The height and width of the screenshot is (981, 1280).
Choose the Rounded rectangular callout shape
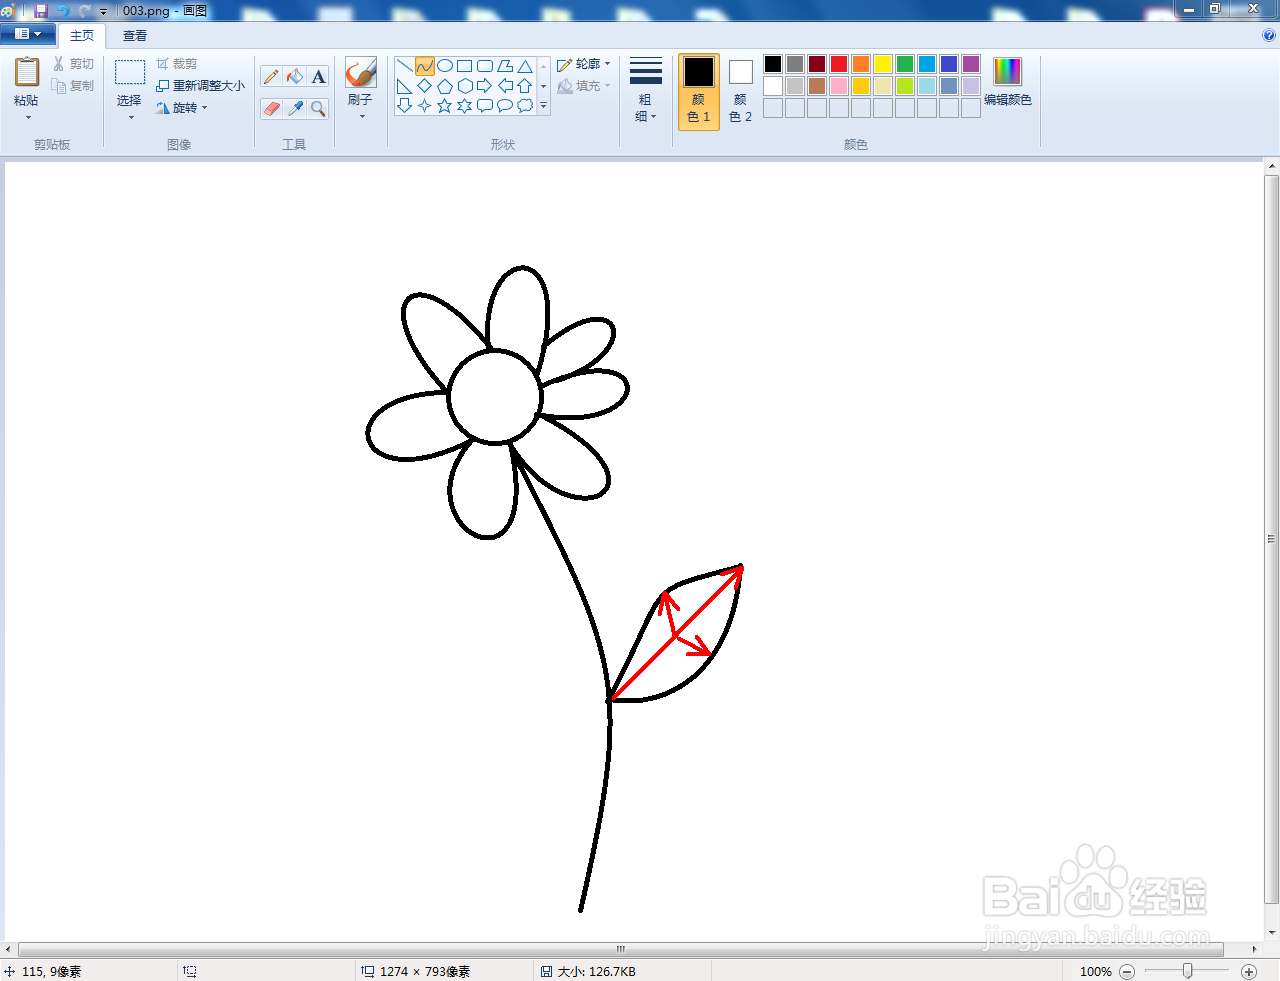point(485,105)
